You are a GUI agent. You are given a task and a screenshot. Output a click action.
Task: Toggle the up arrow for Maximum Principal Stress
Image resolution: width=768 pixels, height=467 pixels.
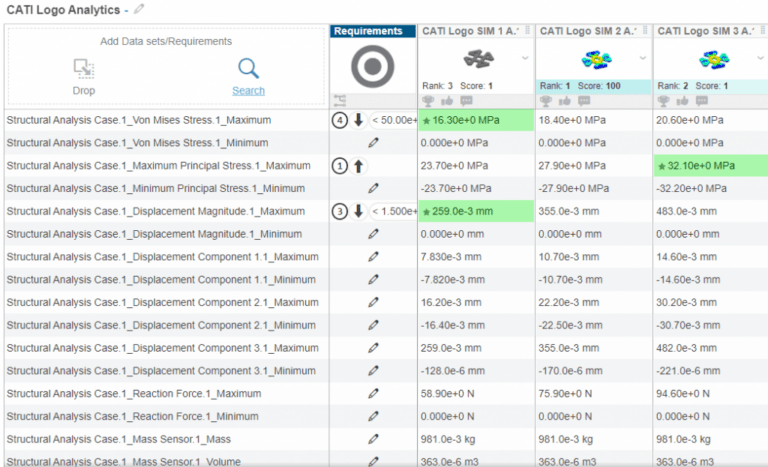pos(358,165)
